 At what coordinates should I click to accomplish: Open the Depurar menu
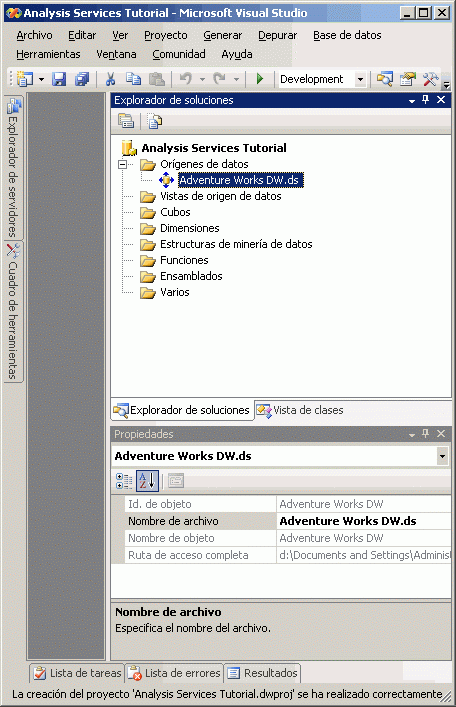tap(277, 35)
